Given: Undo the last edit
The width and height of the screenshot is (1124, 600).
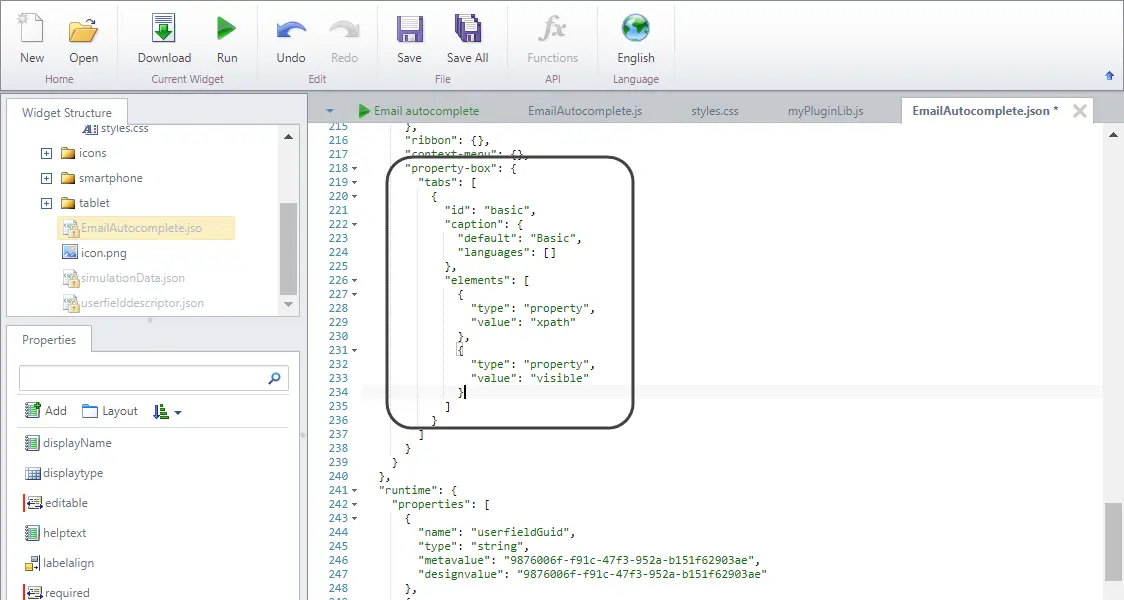Looking at the screenshot, I should (291, 30).
